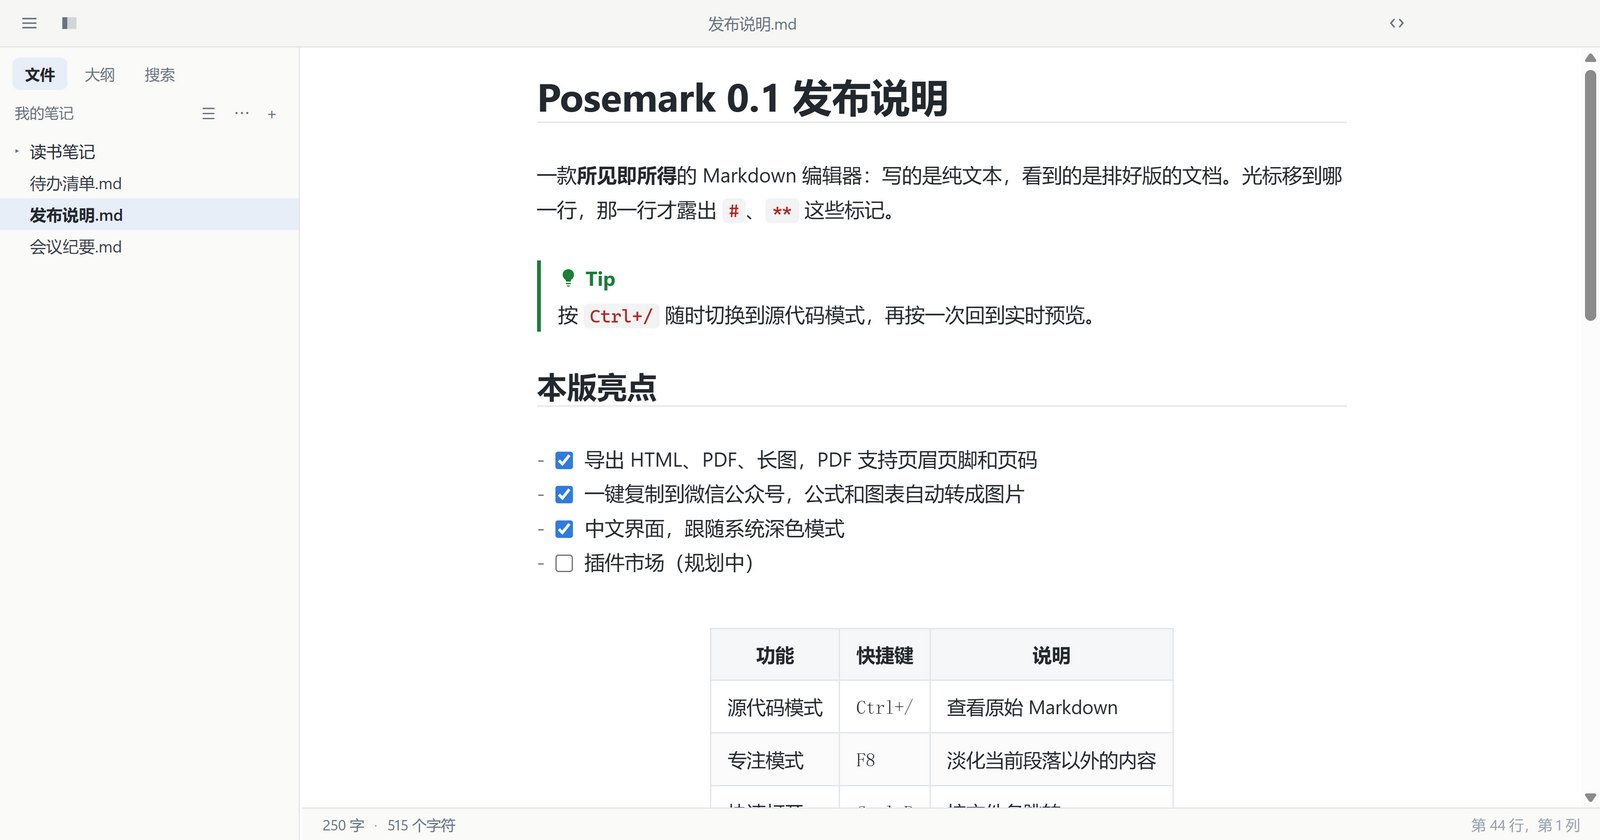The height and width of the screenshot is (840, 1600).
Task: Uncheck the 中文界面 task checkbox
Action: pyautogui.click(x=564, y=529)
